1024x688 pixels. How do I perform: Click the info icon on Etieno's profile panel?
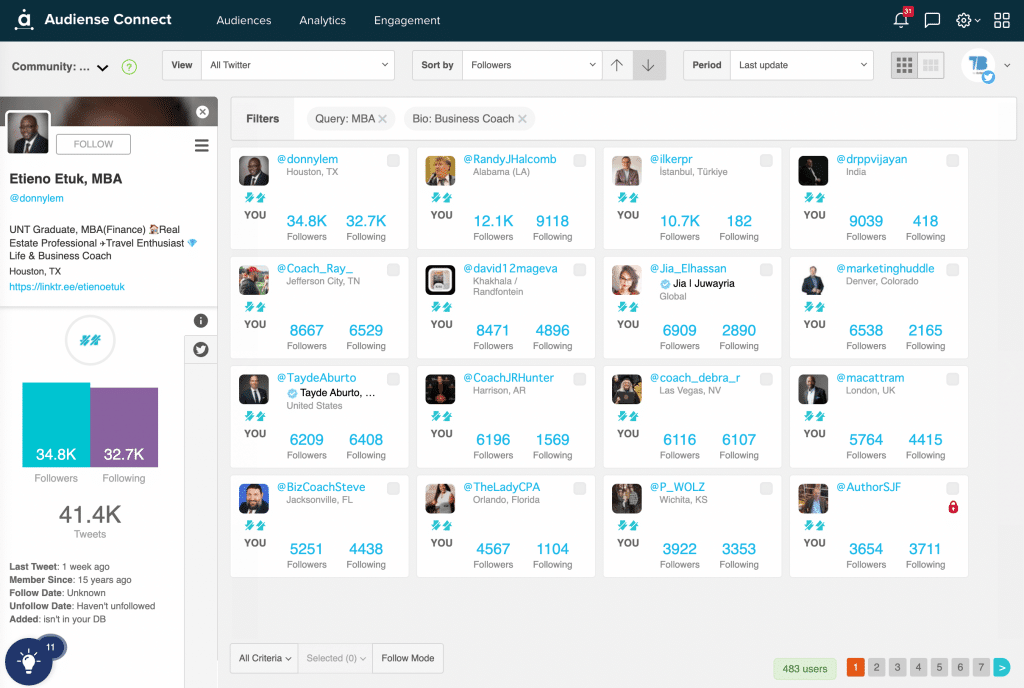pos(200,320)
